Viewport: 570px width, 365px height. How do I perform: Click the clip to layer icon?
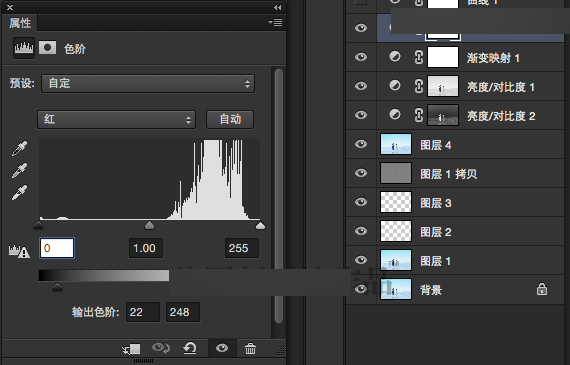click(x=131, y=349)
